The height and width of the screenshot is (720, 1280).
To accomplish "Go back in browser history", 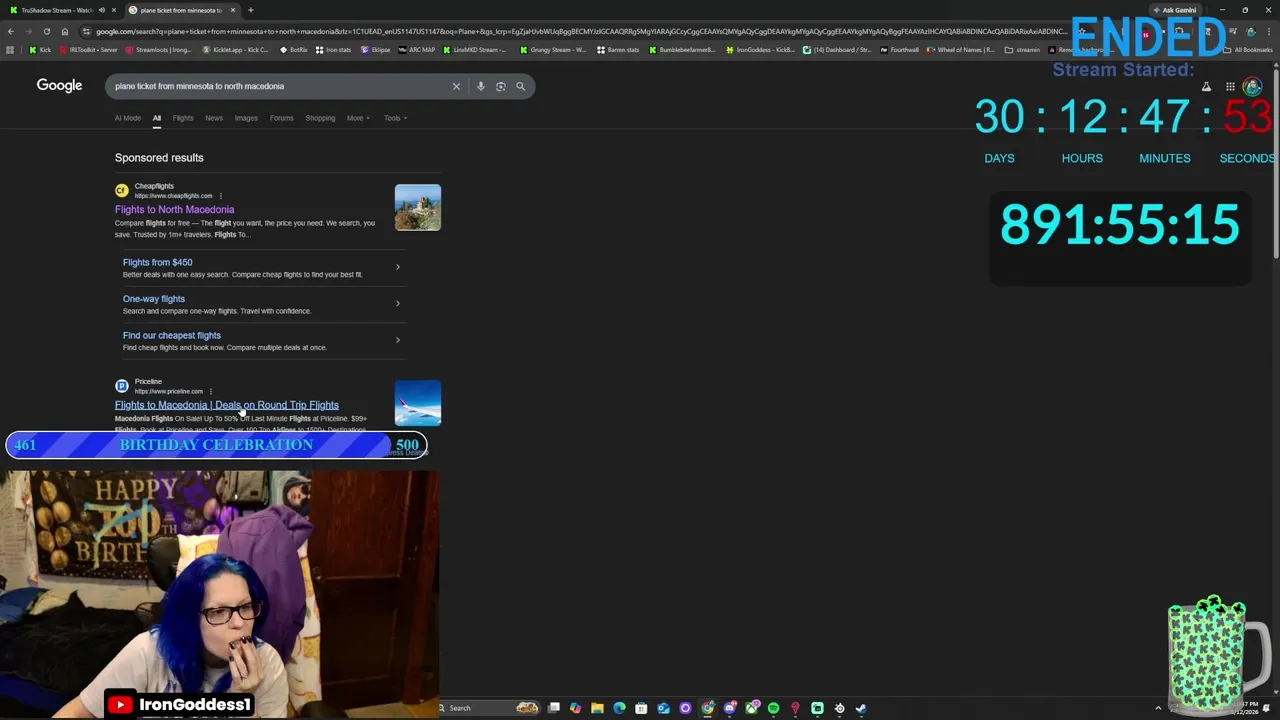I will pyautogui.click(x=11, y=31).
